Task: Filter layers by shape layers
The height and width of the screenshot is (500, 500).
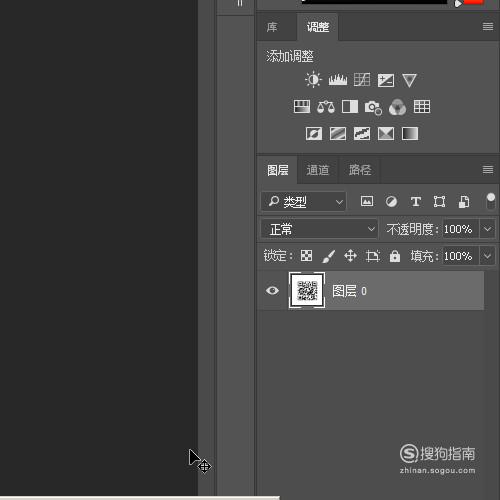Action: [439, 201]
